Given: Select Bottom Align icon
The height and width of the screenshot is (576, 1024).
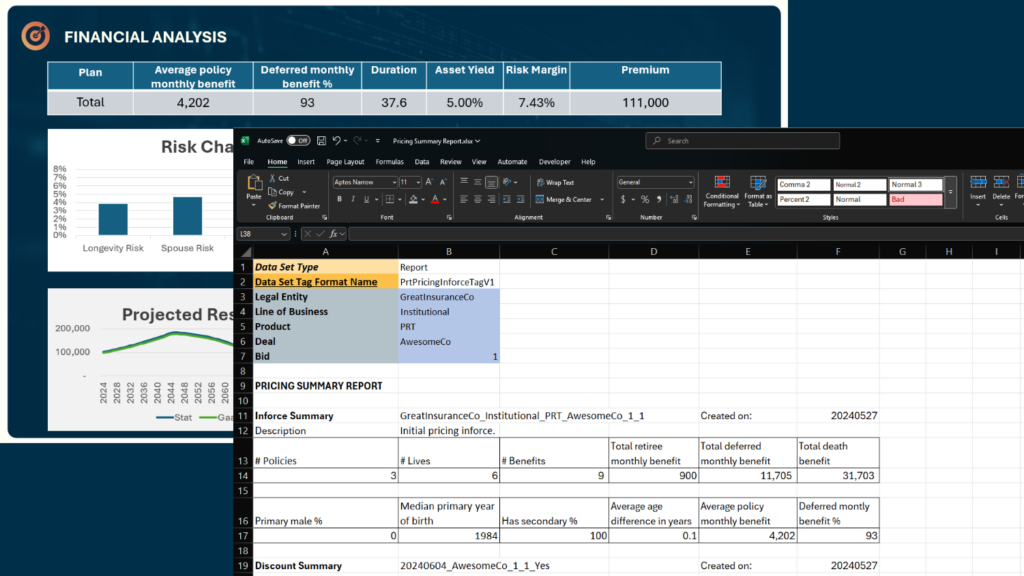Looking at the screenshot, I should (491, 182).
